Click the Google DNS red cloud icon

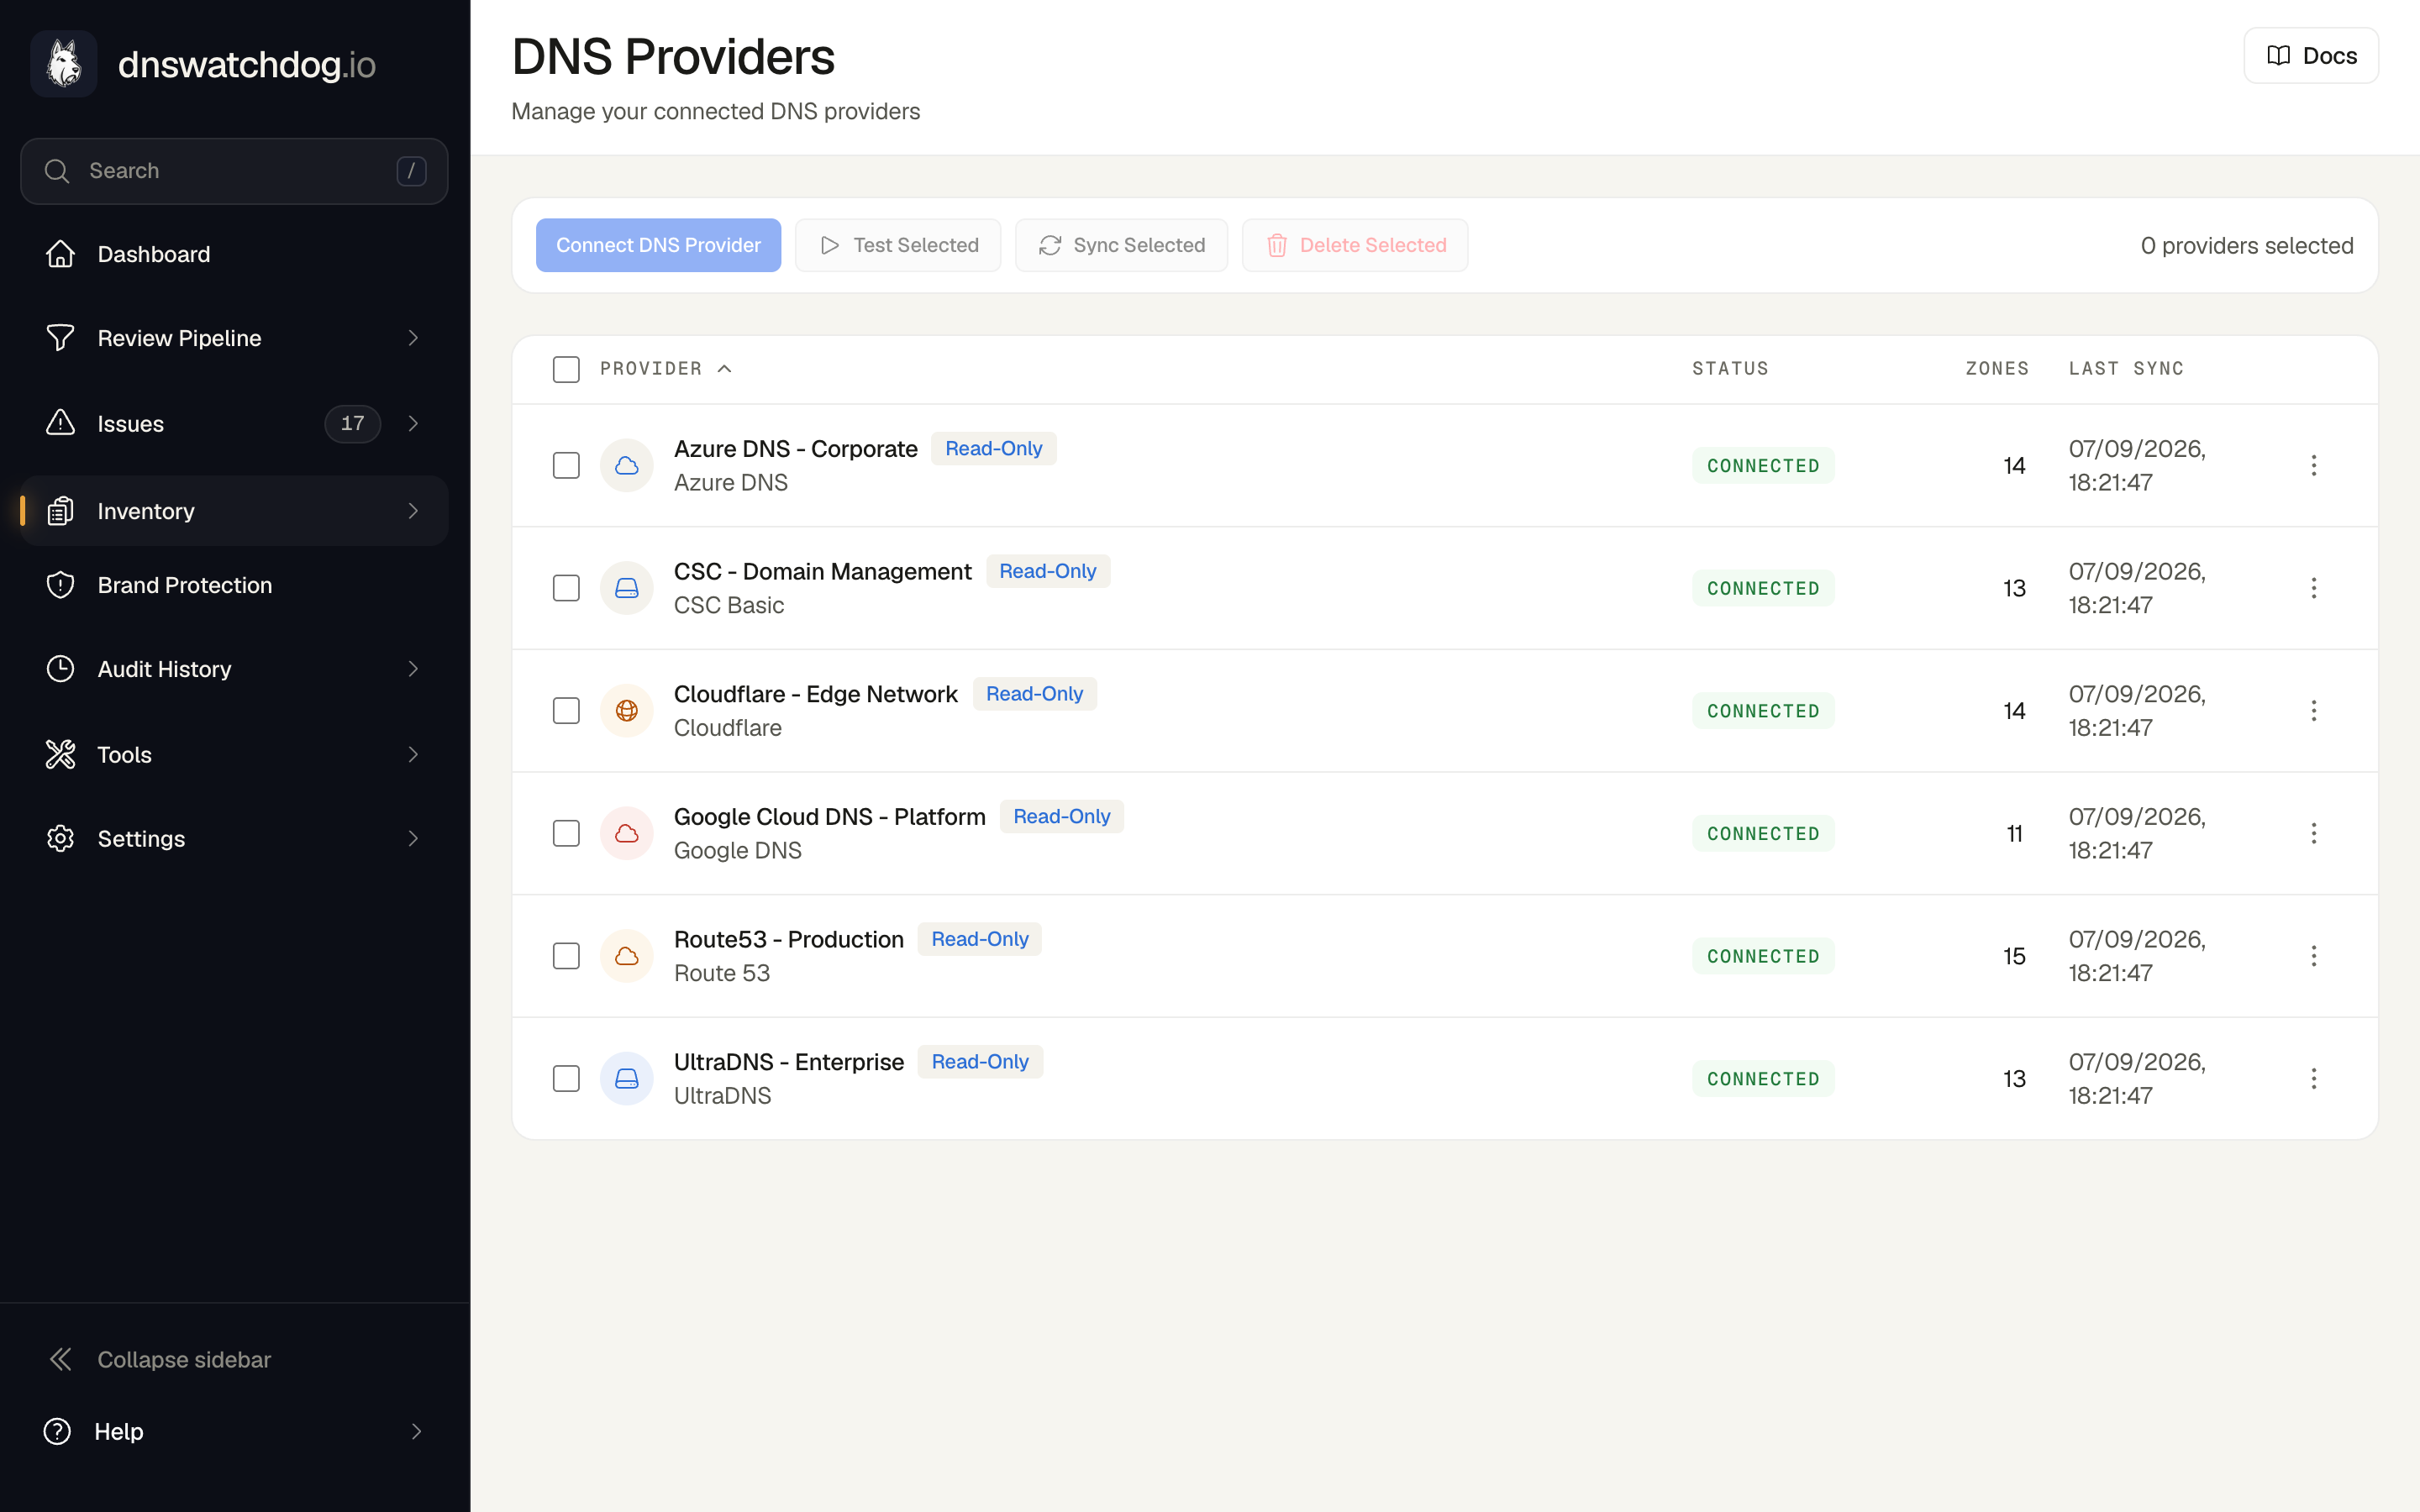click(x=627, y=833)
